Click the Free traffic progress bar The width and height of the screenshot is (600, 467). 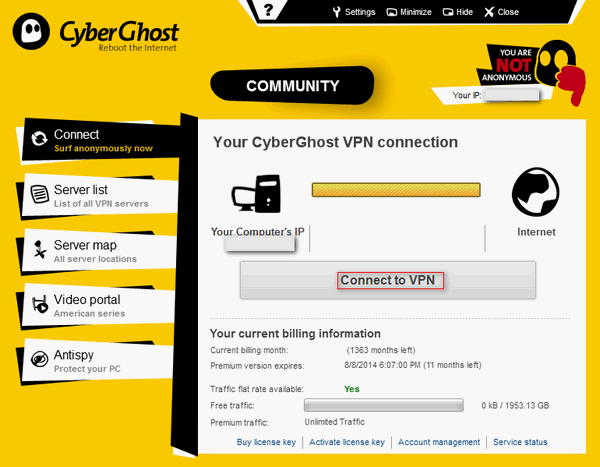click(384, 405)
